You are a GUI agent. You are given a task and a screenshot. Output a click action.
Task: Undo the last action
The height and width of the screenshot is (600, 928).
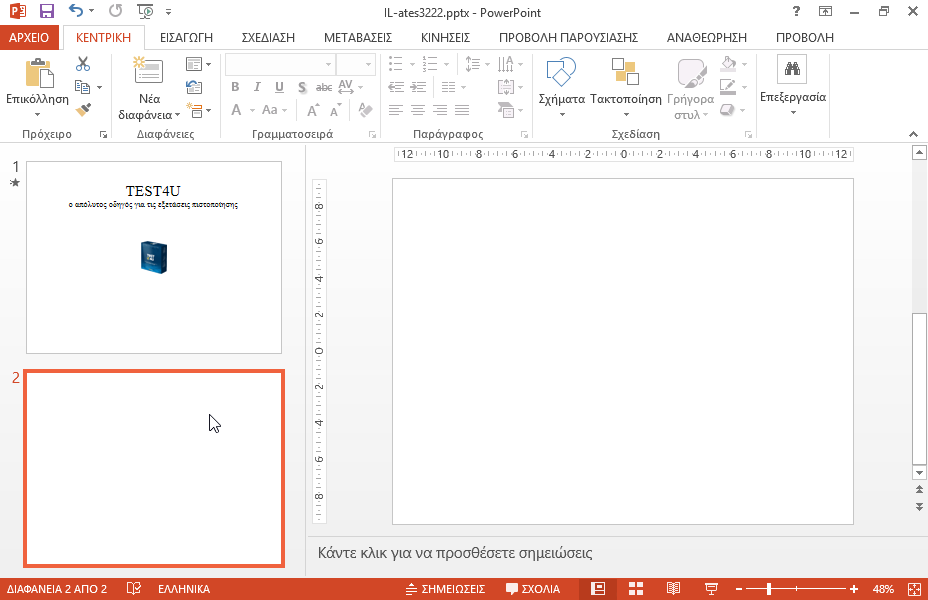click(75, 11)
